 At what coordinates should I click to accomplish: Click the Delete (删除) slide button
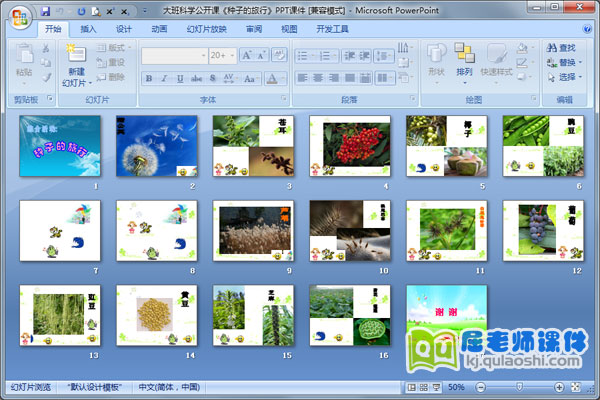tap(111, 77)
